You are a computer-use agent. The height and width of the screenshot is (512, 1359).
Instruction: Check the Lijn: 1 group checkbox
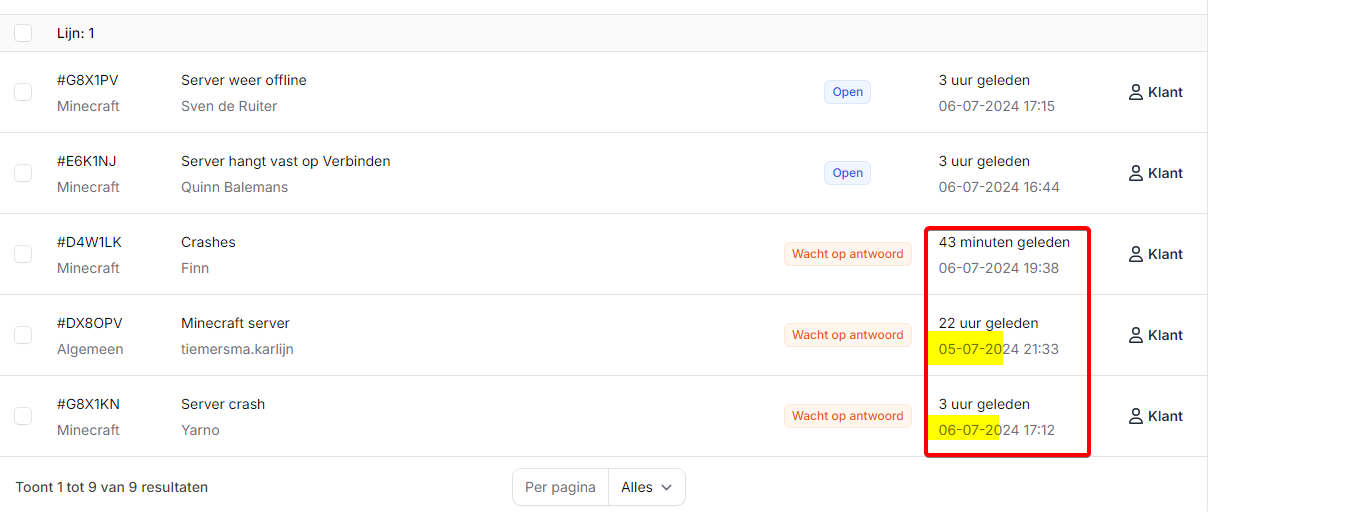[23, 33]
